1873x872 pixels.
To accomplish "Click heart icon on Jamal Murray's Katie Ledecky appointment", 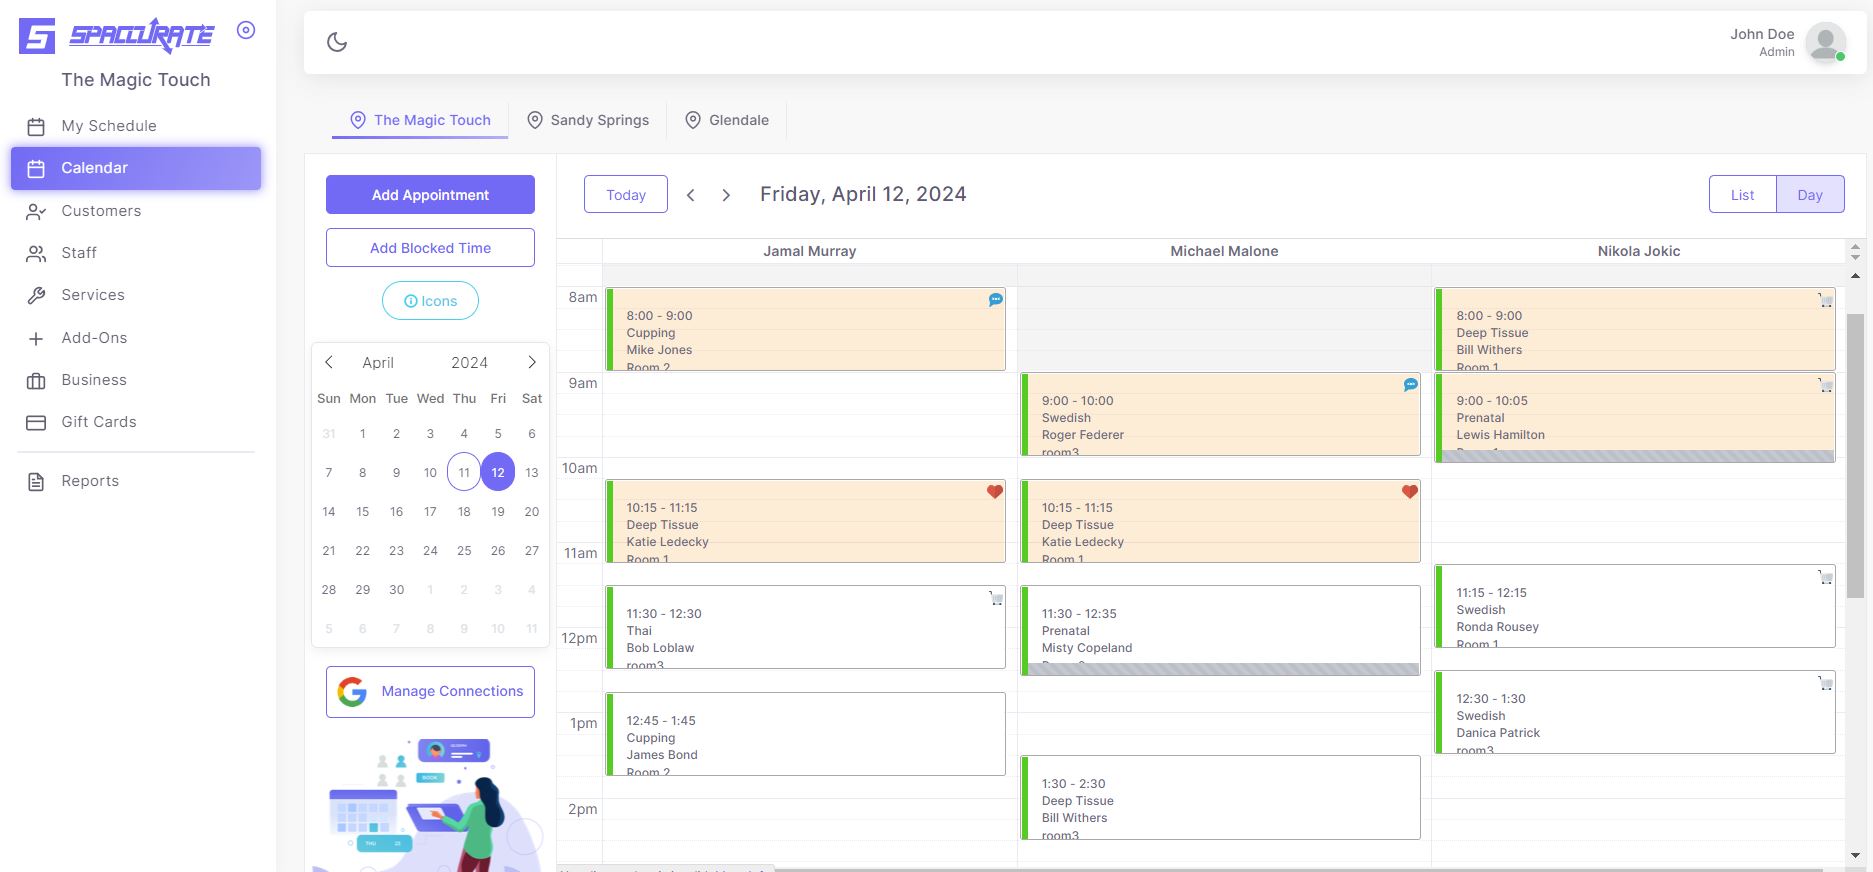I will click(x=994, y=492).
